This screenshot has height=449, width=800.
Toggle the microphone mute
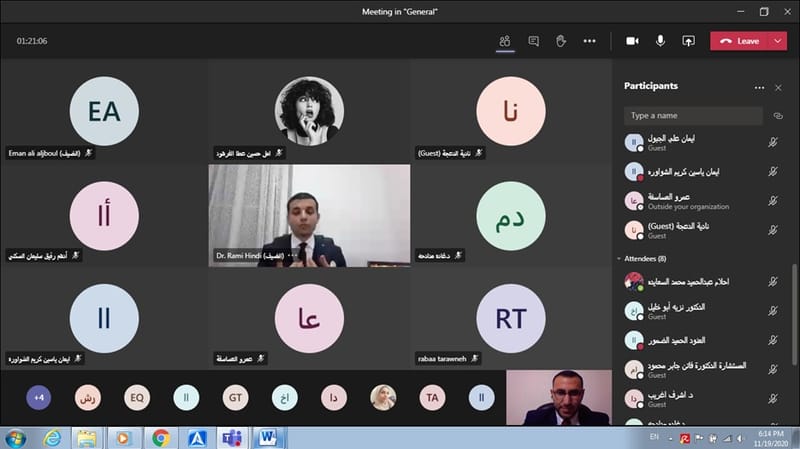point(660,41)
